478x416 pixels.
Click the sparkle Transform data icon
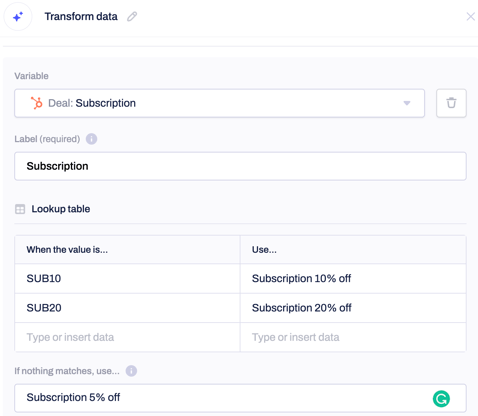[x=18, y=16]
